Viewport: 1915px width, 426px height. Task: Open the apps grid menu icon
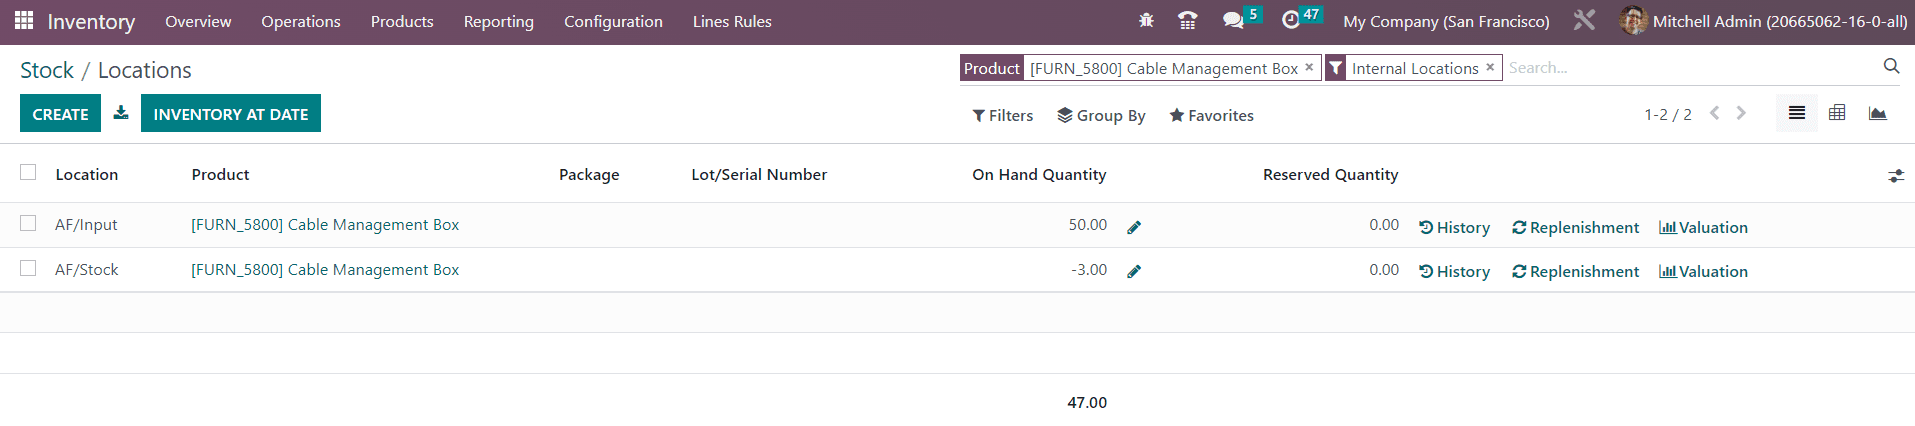(x=24, y=20)
